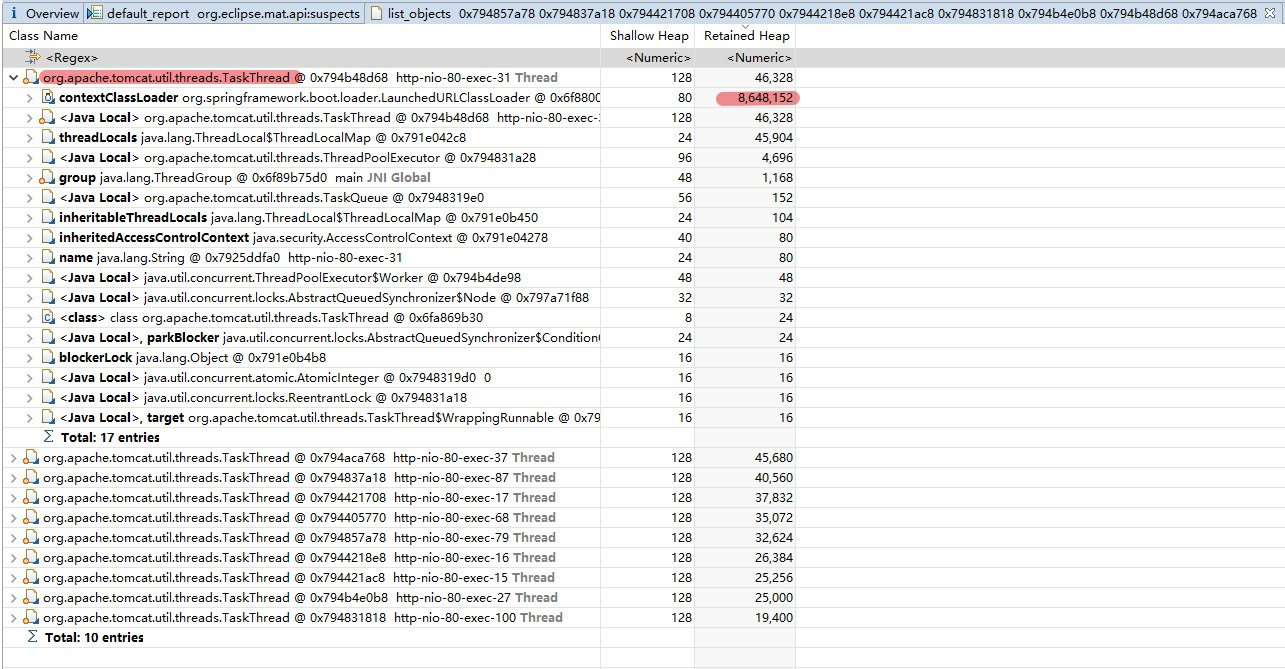Select the retained heap value 45,904
The height and width of the screenshot is (669, 1285).
coord(773,138)
